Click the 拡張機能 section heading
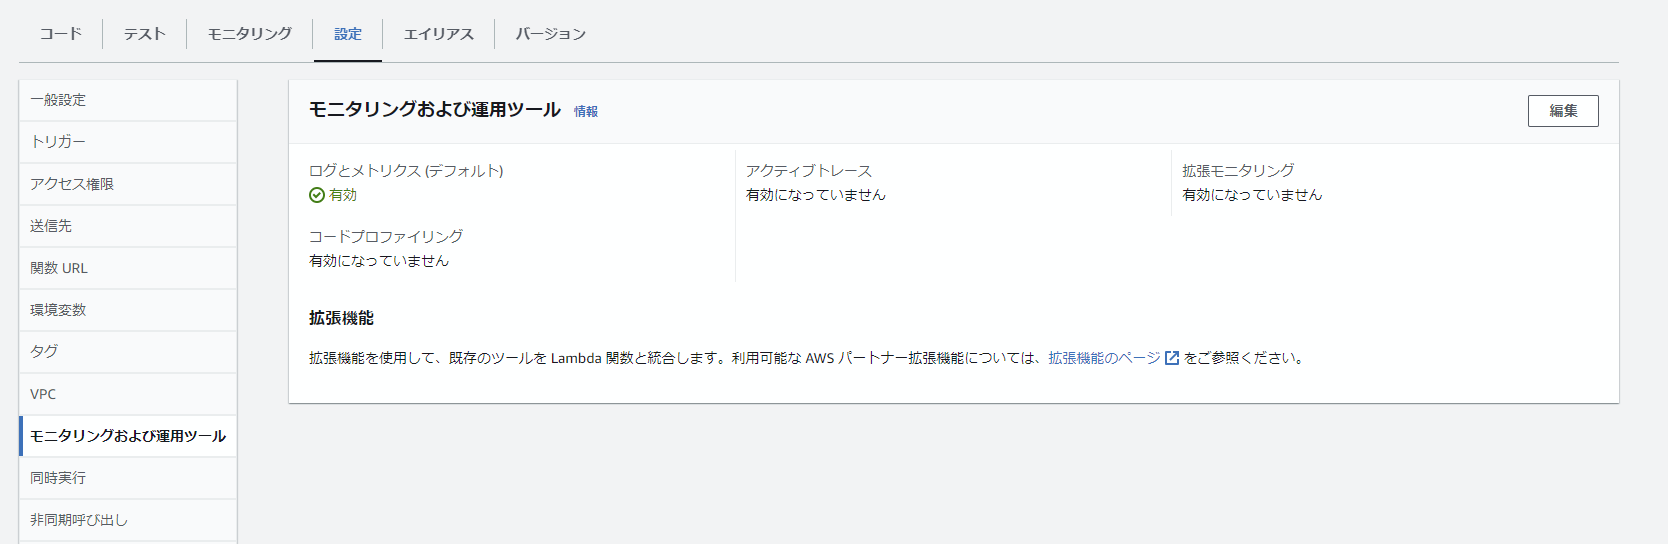The height and width of the screenshot is (544, 1668). point(341,318)
